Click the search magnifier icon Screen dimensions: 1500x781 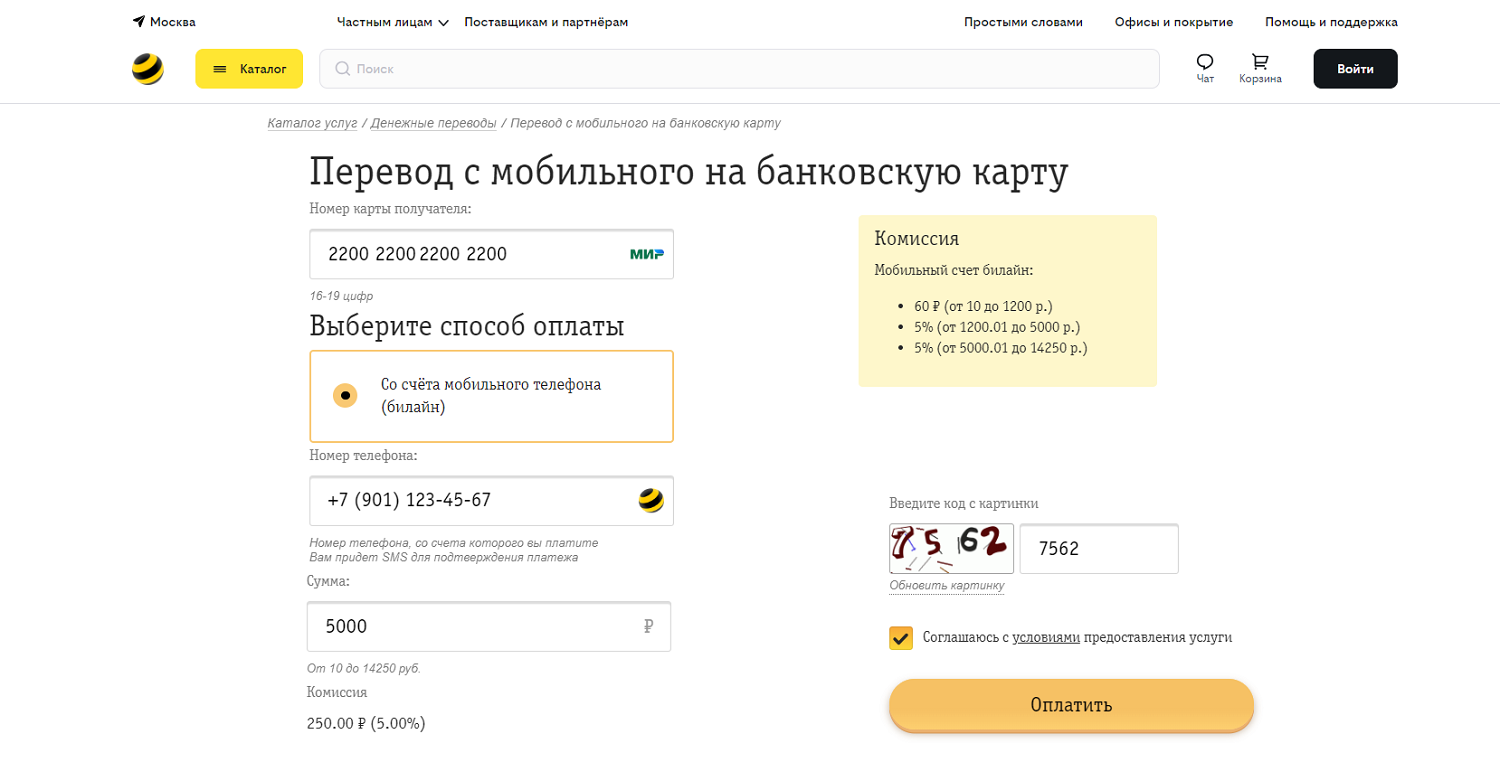pyautogui.click(x=343, y=69)
